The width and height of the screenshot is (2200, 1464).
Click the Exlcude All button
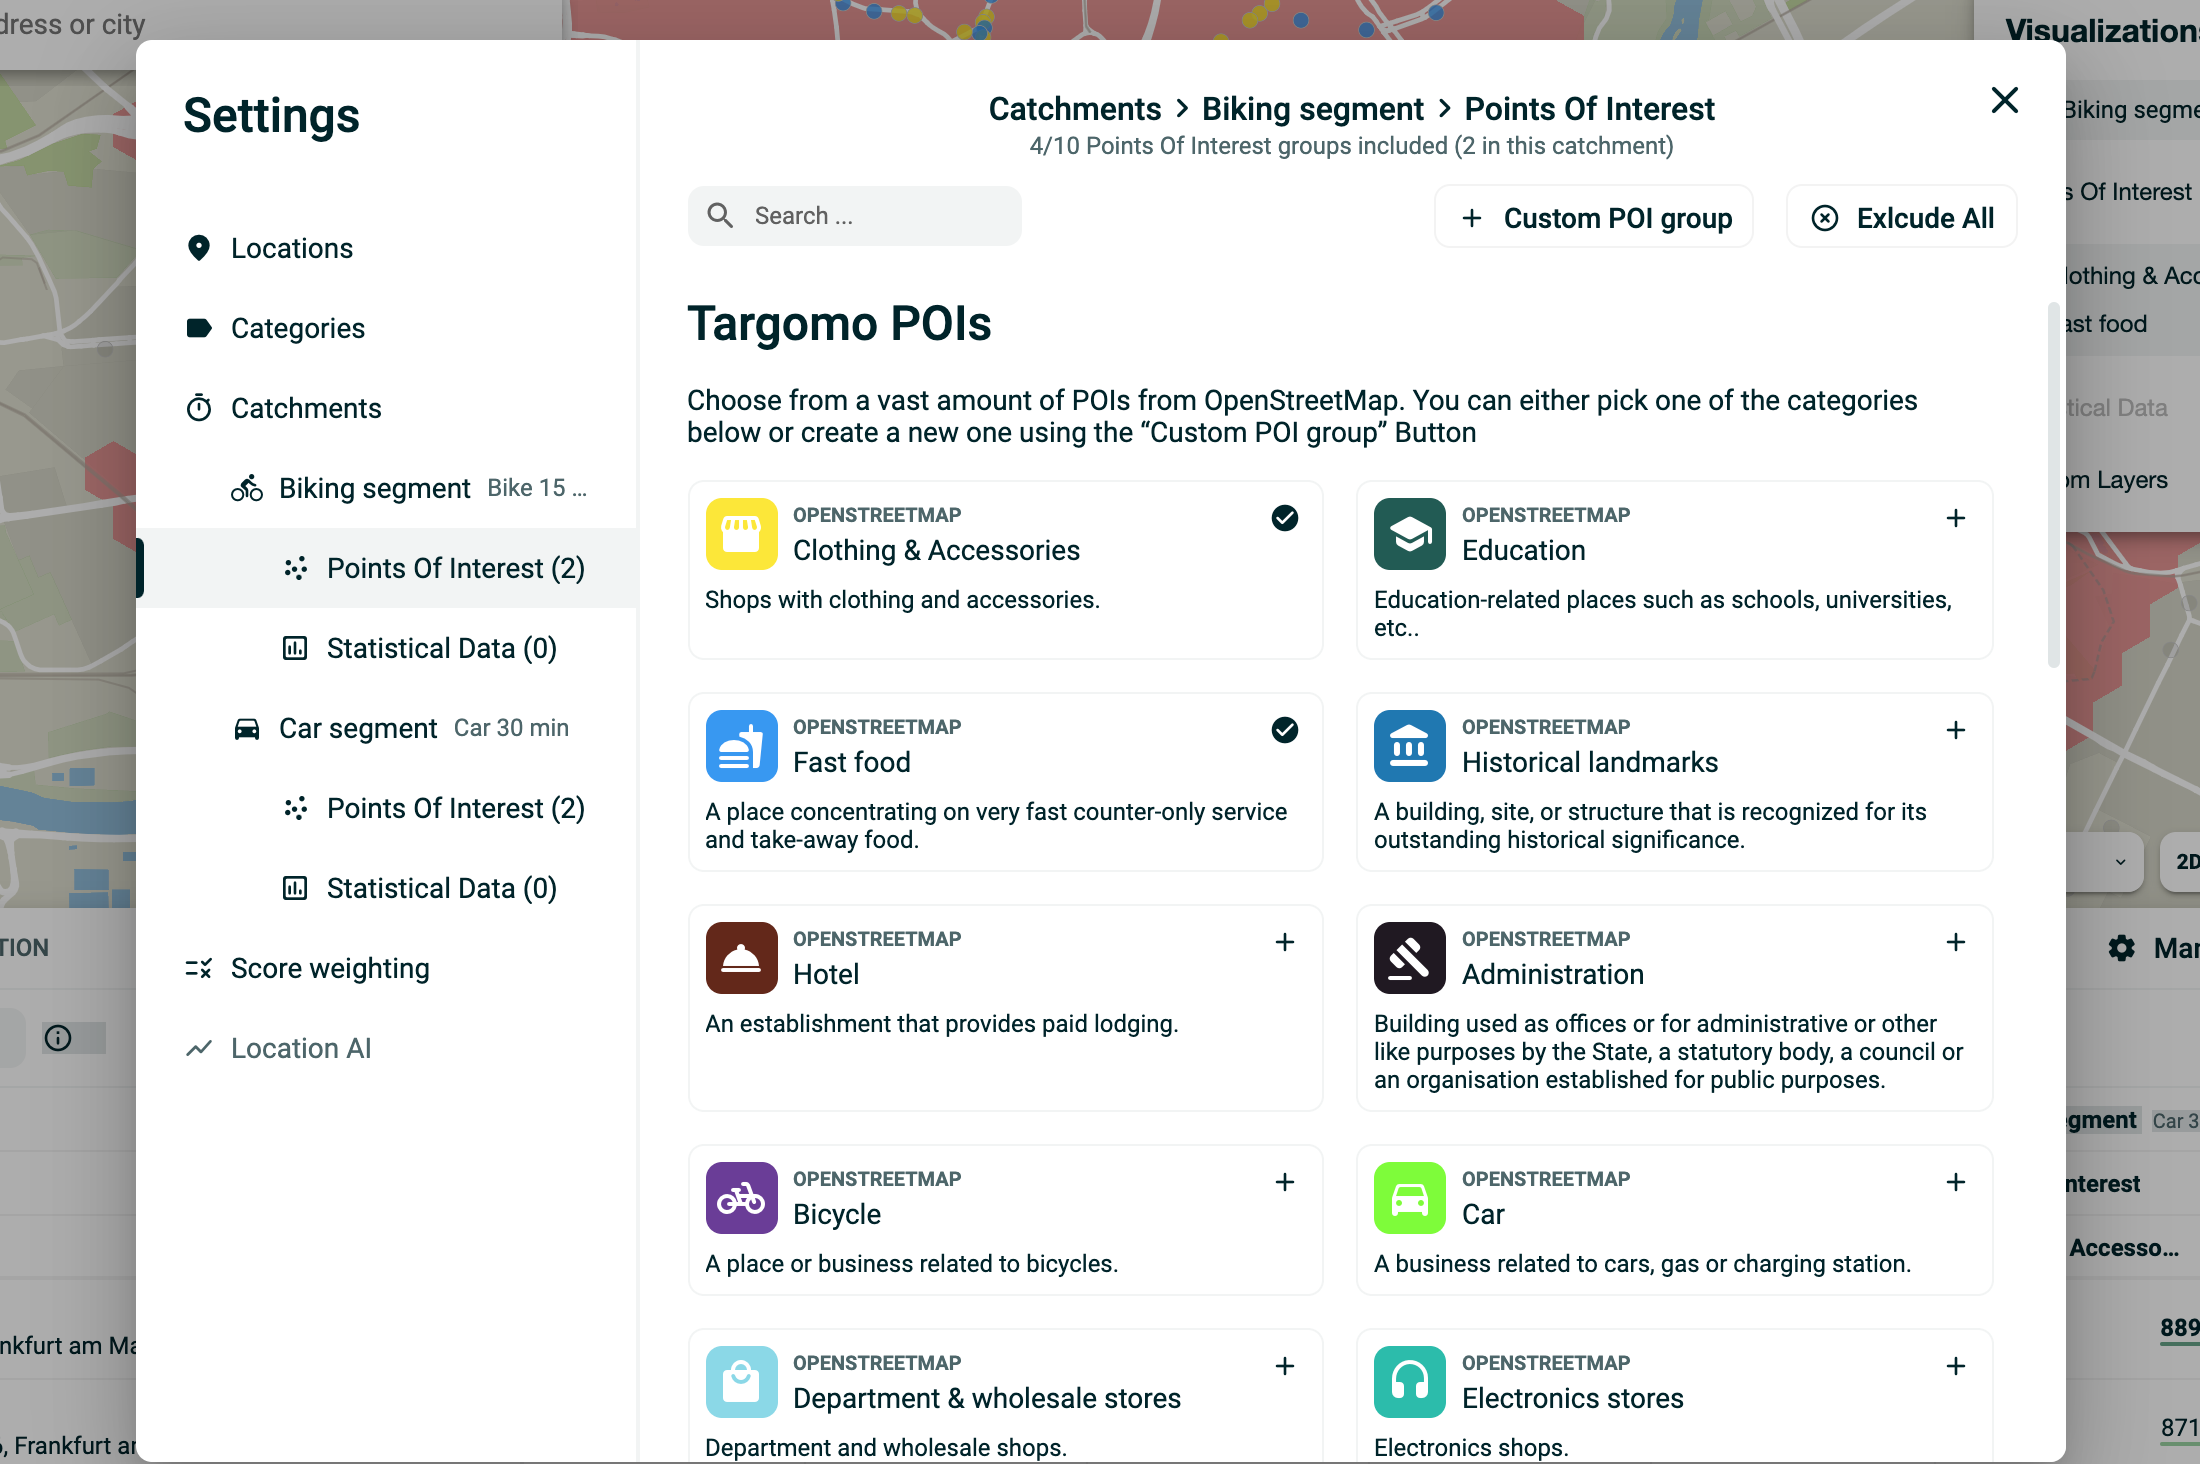point(1902,217)
